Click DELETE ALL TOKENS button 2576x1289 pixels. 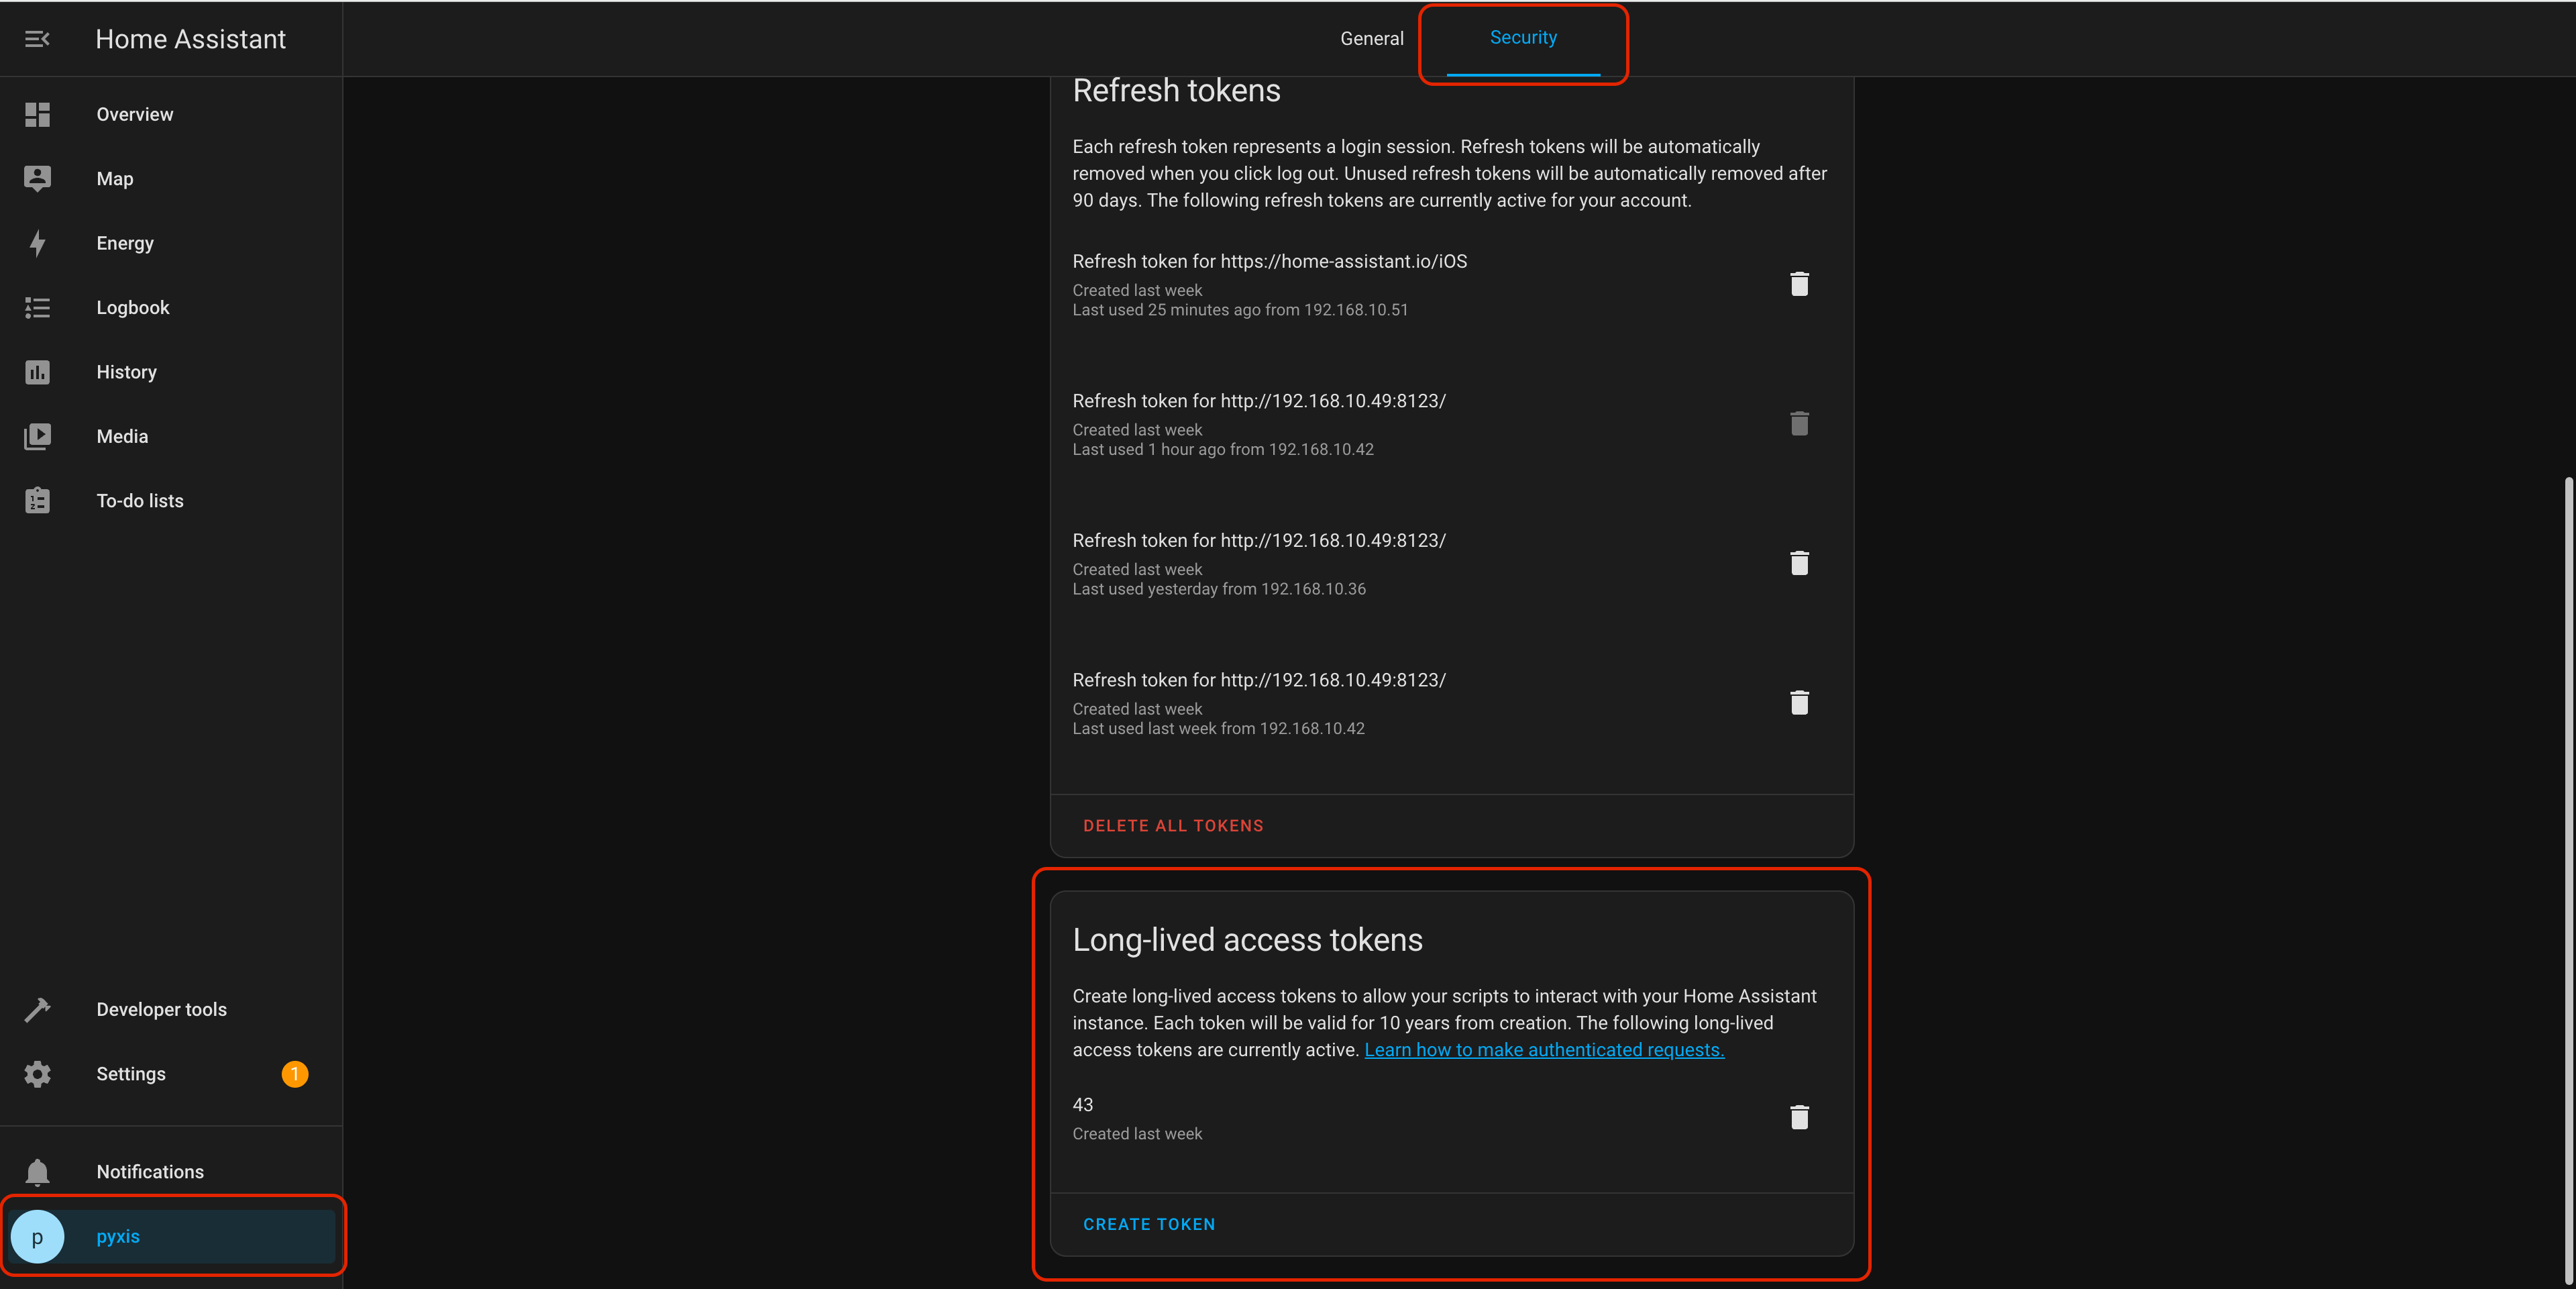(x=1173, y=826)
